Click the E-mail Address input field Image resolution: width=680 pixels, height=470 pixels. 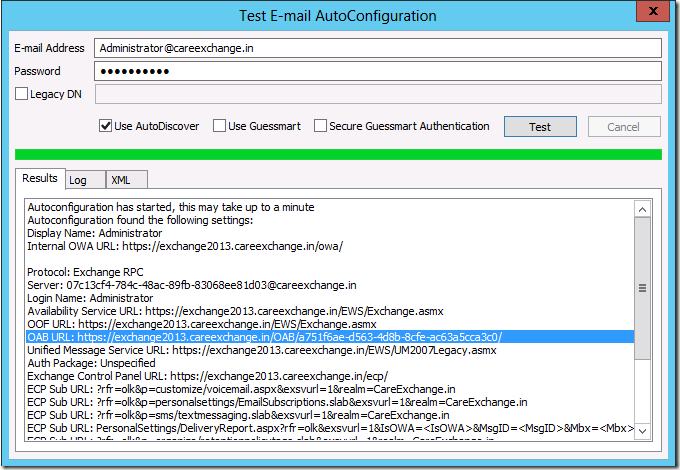tap(378, 48)
